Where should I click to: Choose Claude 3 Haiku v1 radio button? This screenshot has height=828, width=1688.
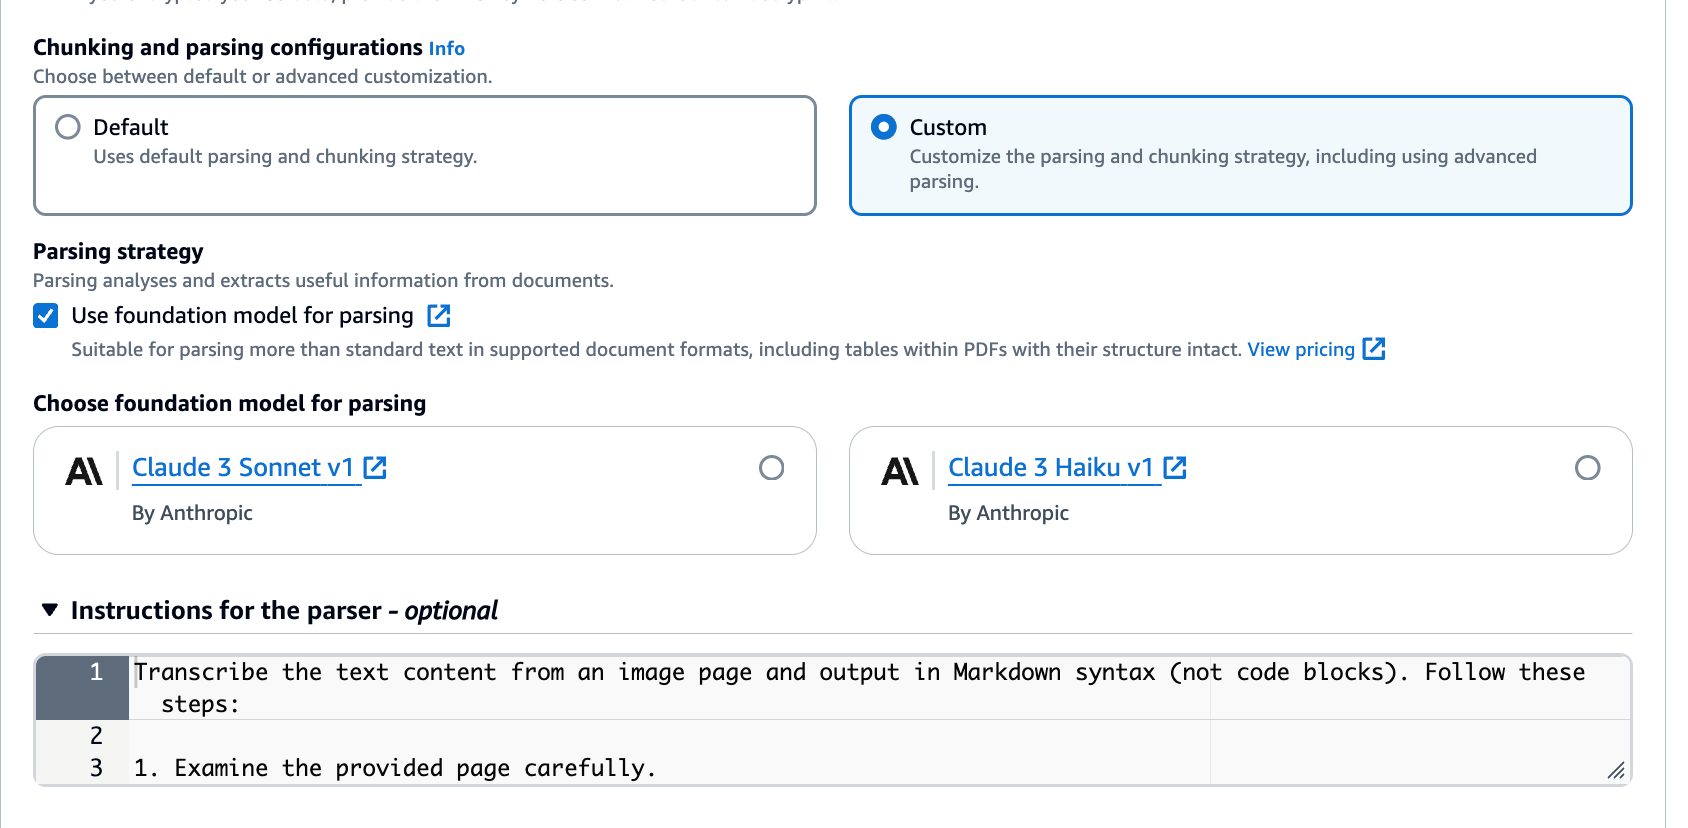point(1587,468)
